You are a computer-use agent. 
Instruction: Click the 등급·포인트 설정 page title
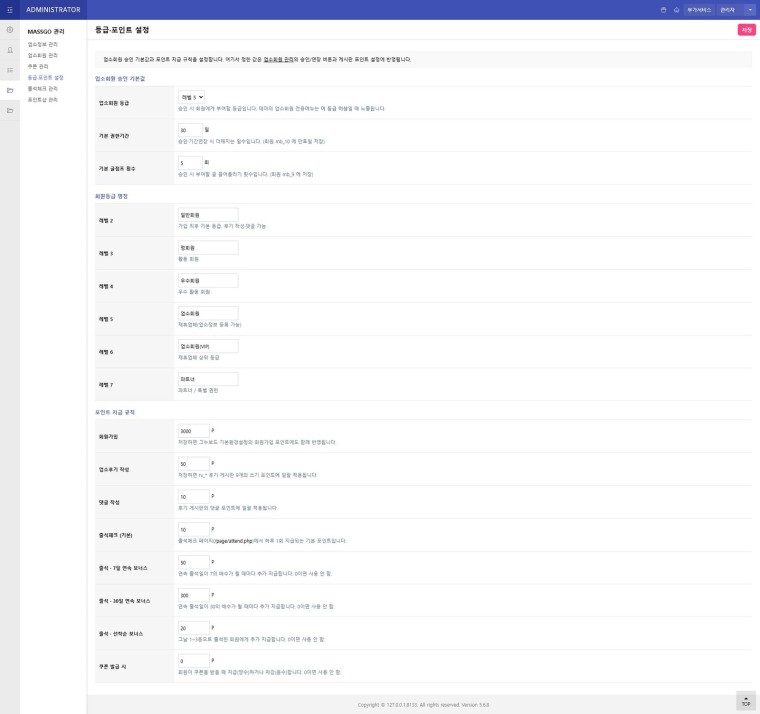click(x=122, y=30)
